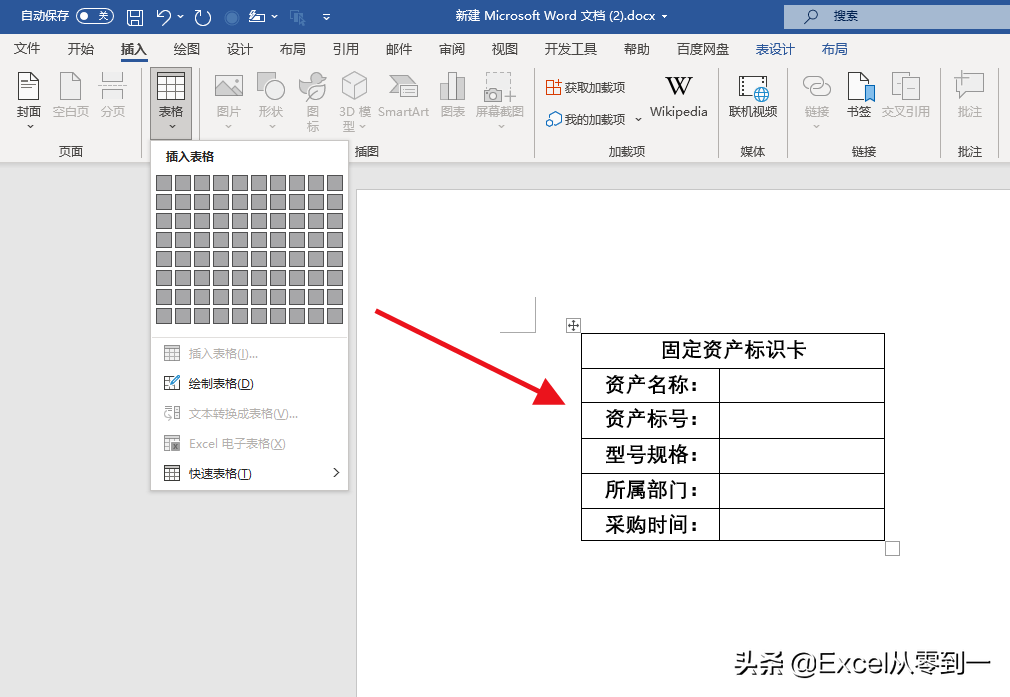Click the 资产名称 cell
The height and width of the screenshot is (697, 1010).
[651, 385]
